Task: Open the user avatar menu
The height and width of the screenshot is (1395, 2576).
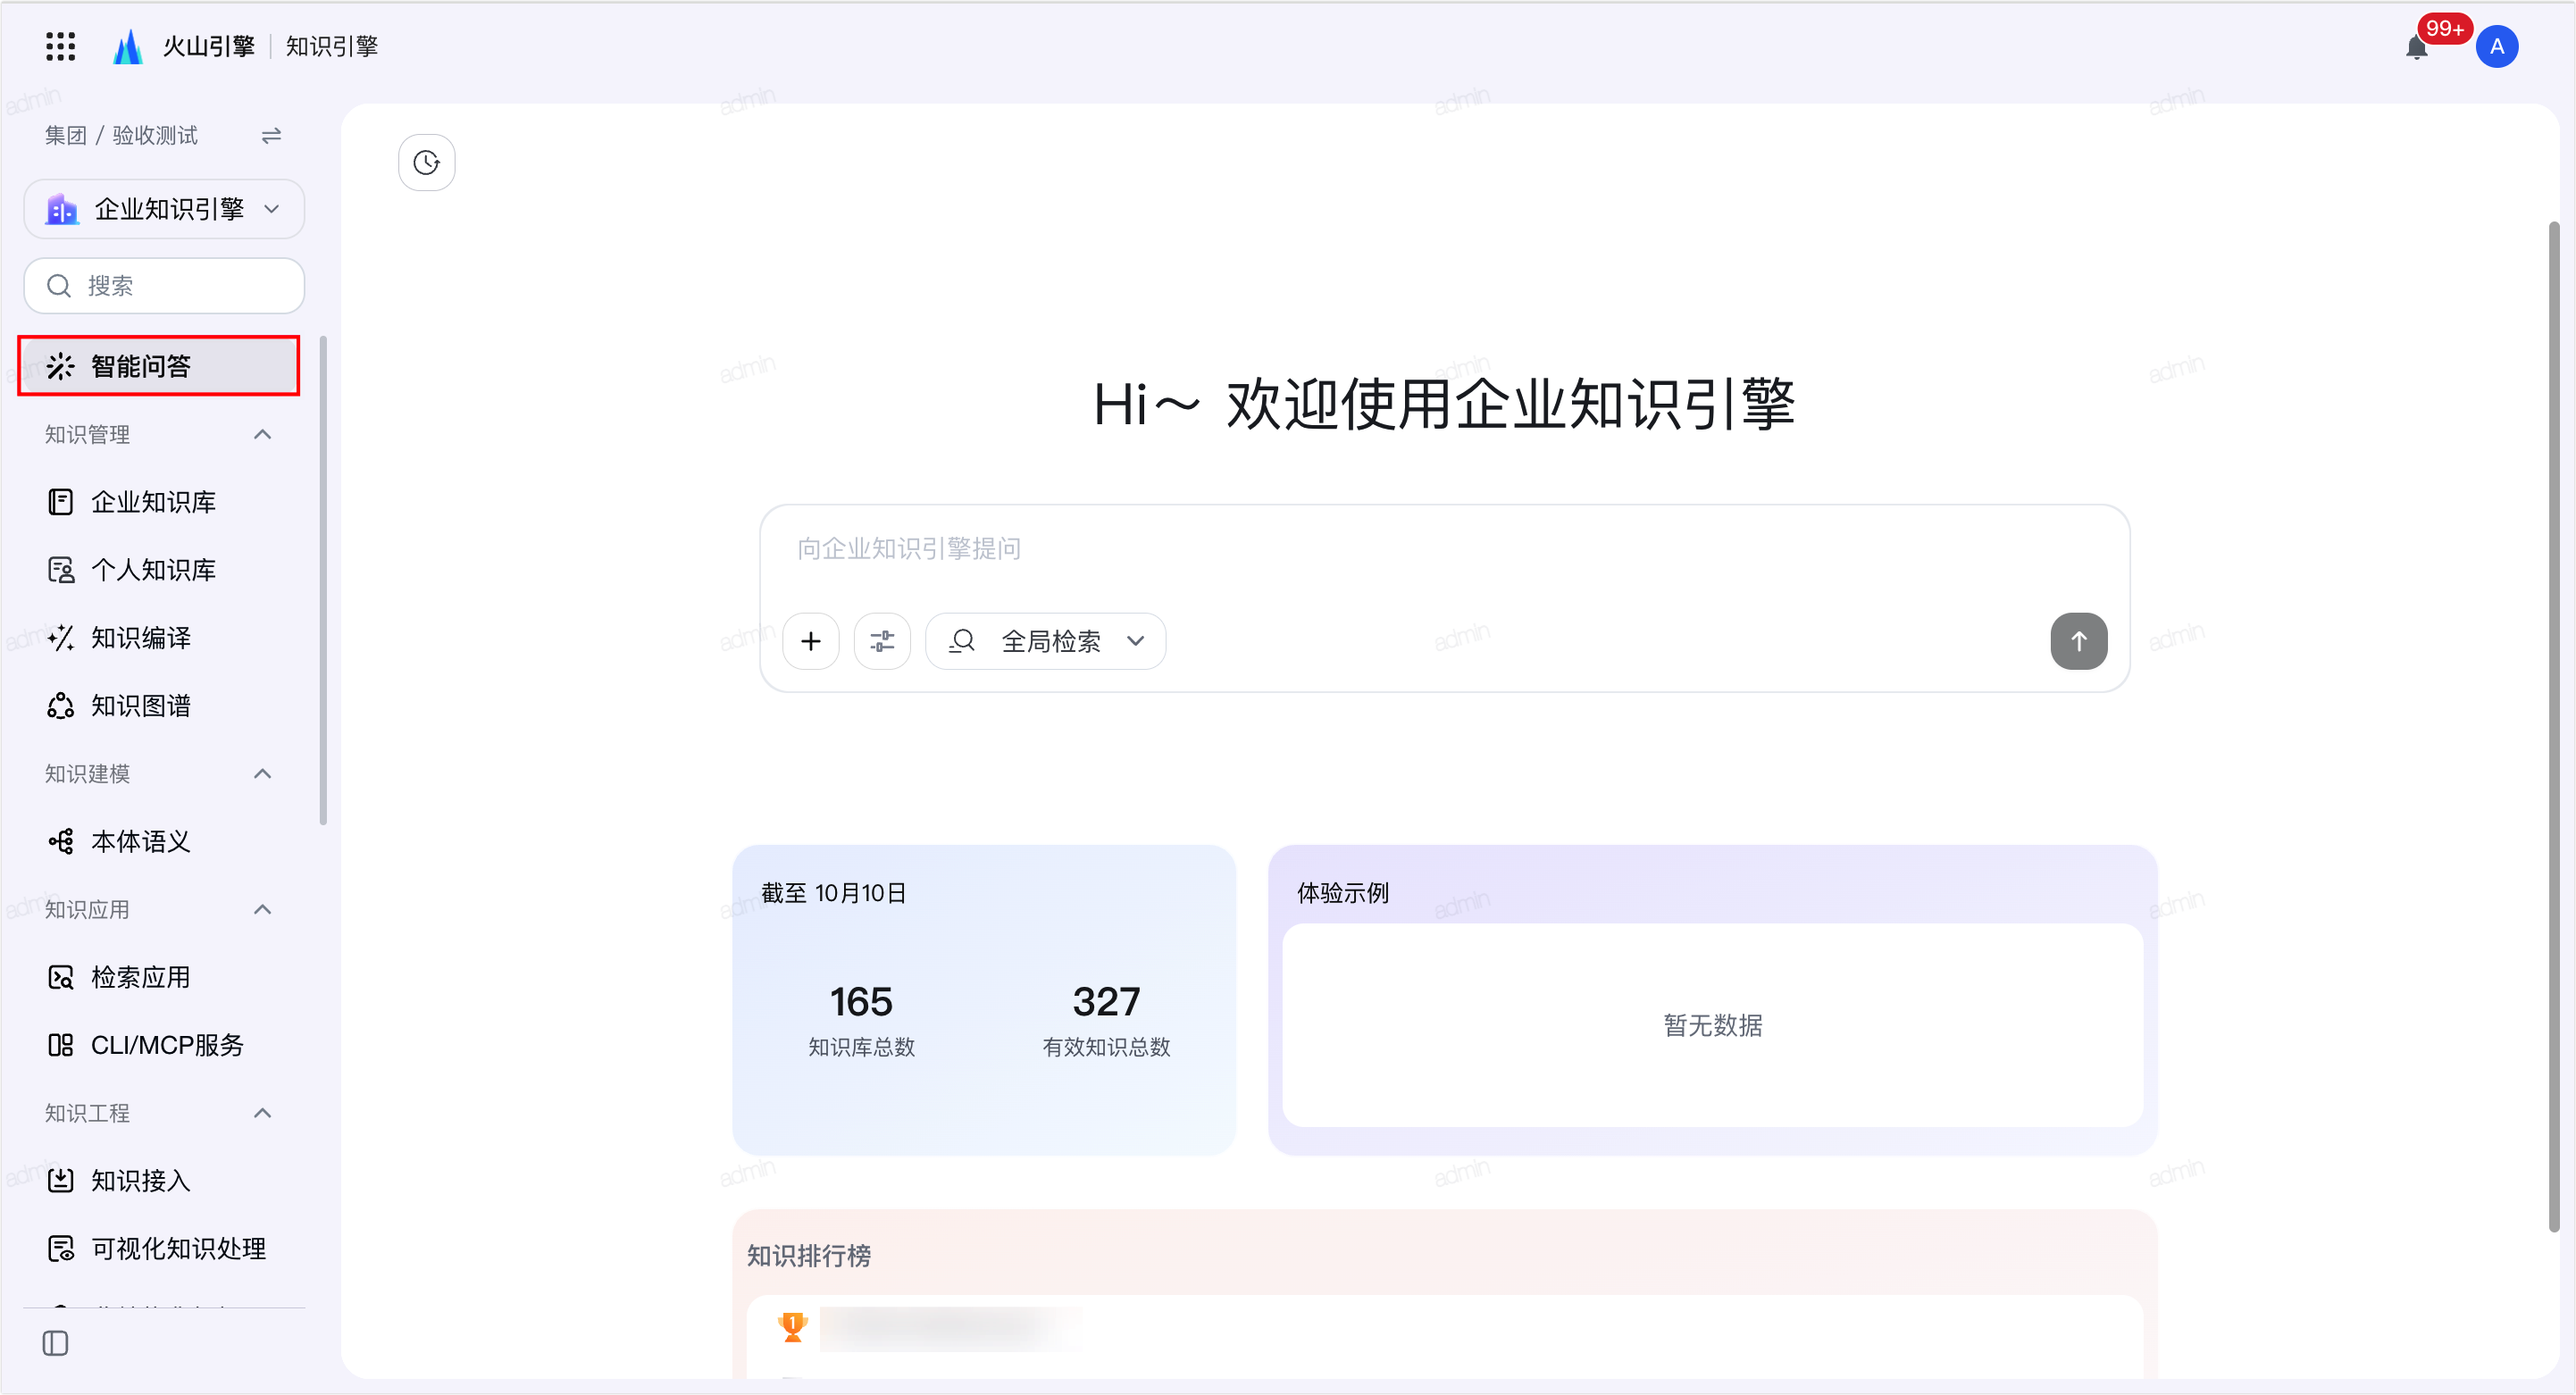Action: [x=2496, y=47]
